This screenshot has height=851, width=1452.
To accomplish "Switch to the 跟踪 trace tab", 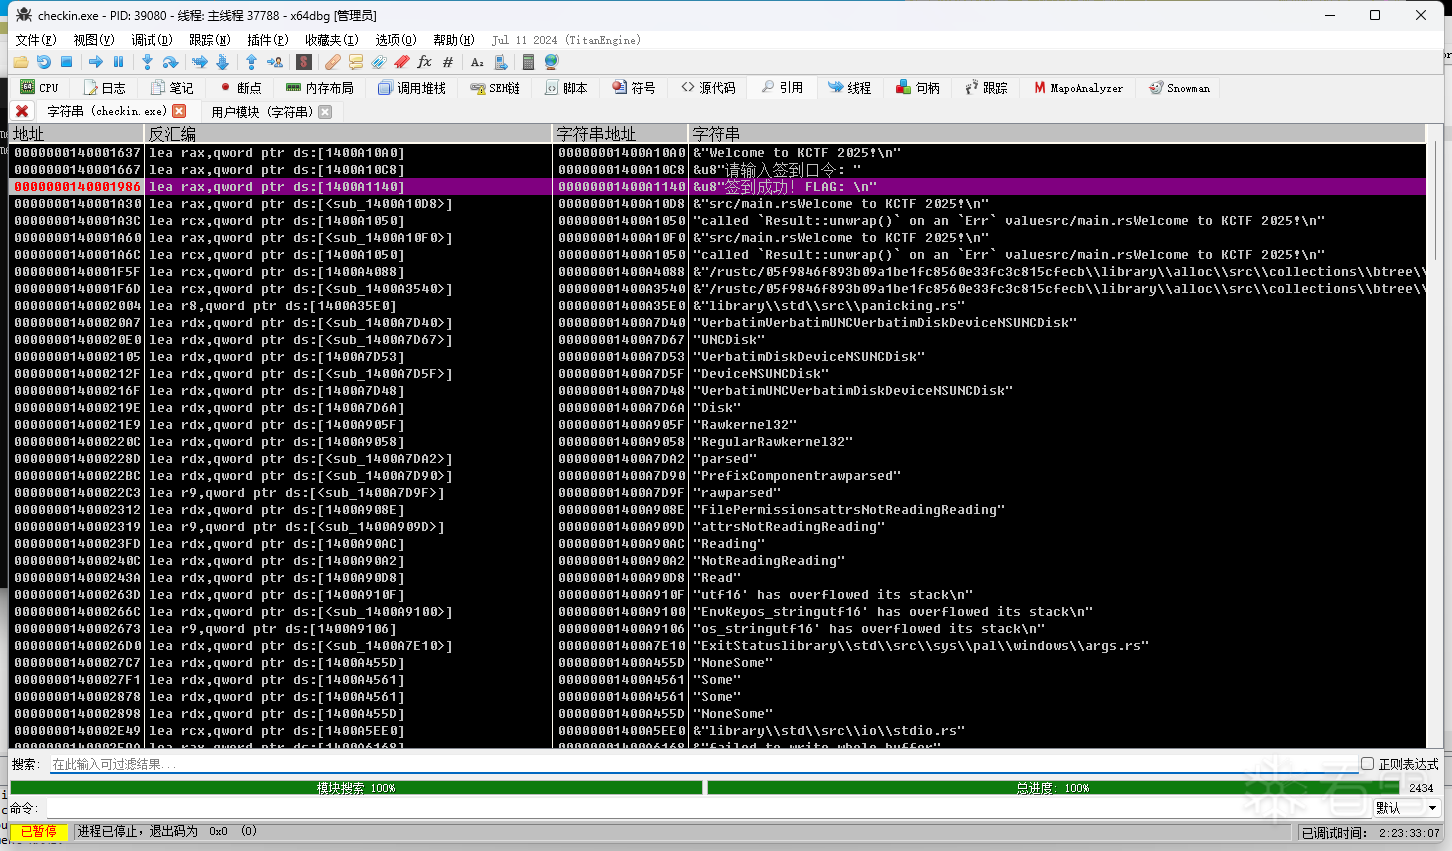I will point(986,88).
